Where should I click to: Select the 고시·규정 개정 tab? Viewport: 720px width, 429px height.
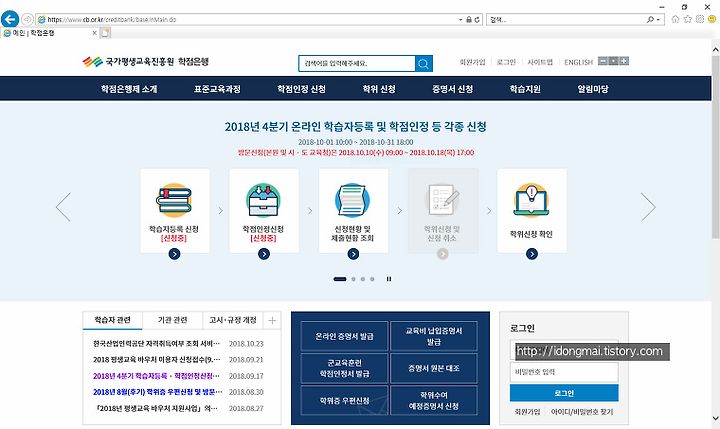click(233, 320)
